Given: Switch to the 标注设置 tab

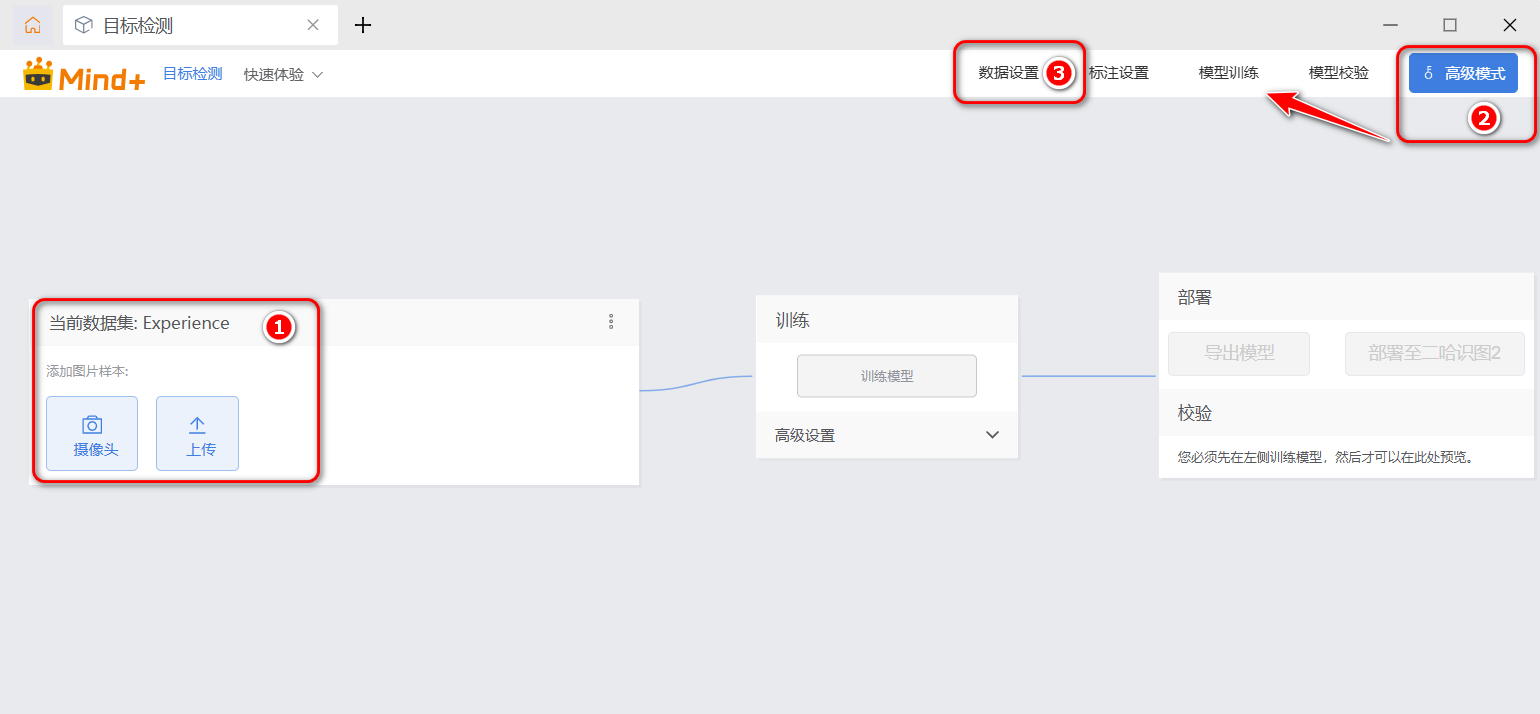Looking at the screenshot, I should tap(1119, 73).
